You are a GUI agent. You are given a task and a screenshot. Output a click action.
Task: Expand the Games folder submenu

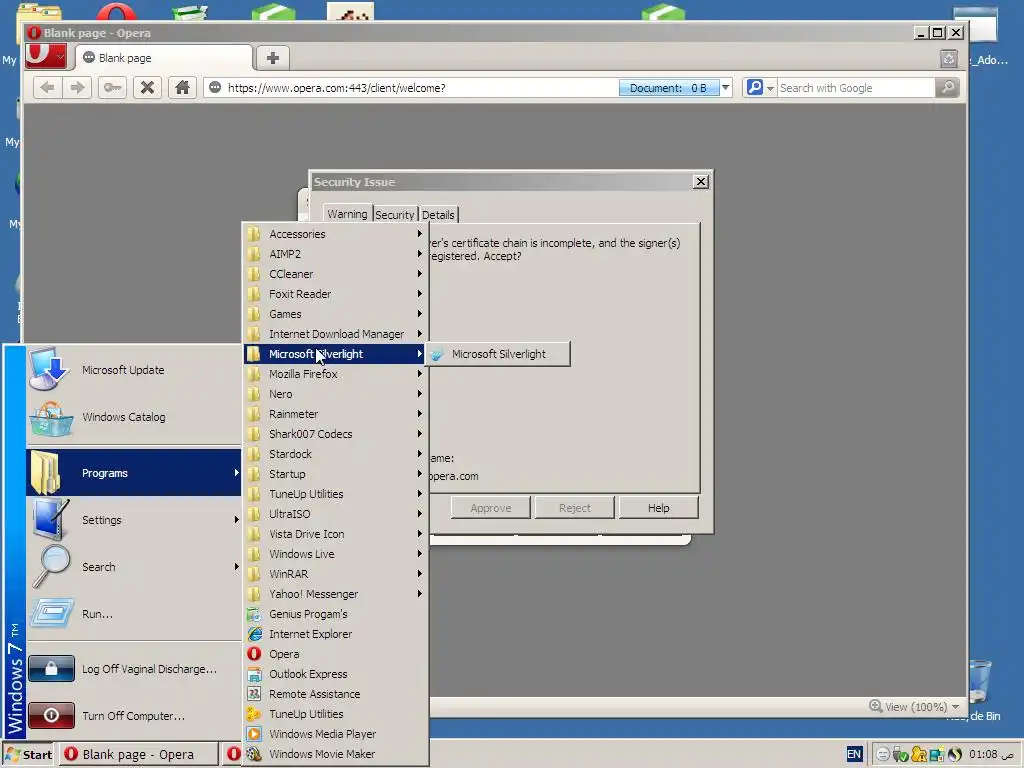pyautogui.click(x=336, y=314)
